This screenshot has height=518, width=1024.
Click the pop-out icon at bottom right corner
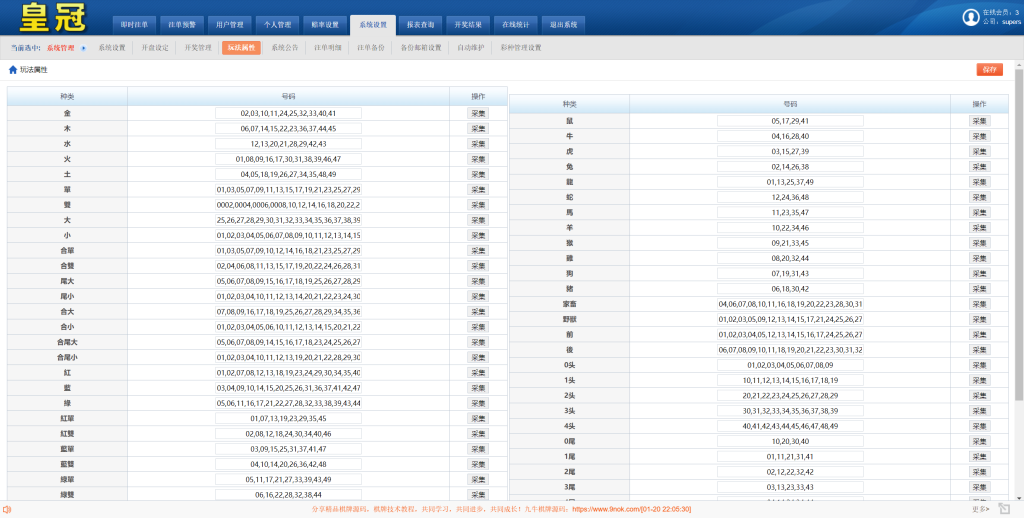click(x=1004, y=509)
